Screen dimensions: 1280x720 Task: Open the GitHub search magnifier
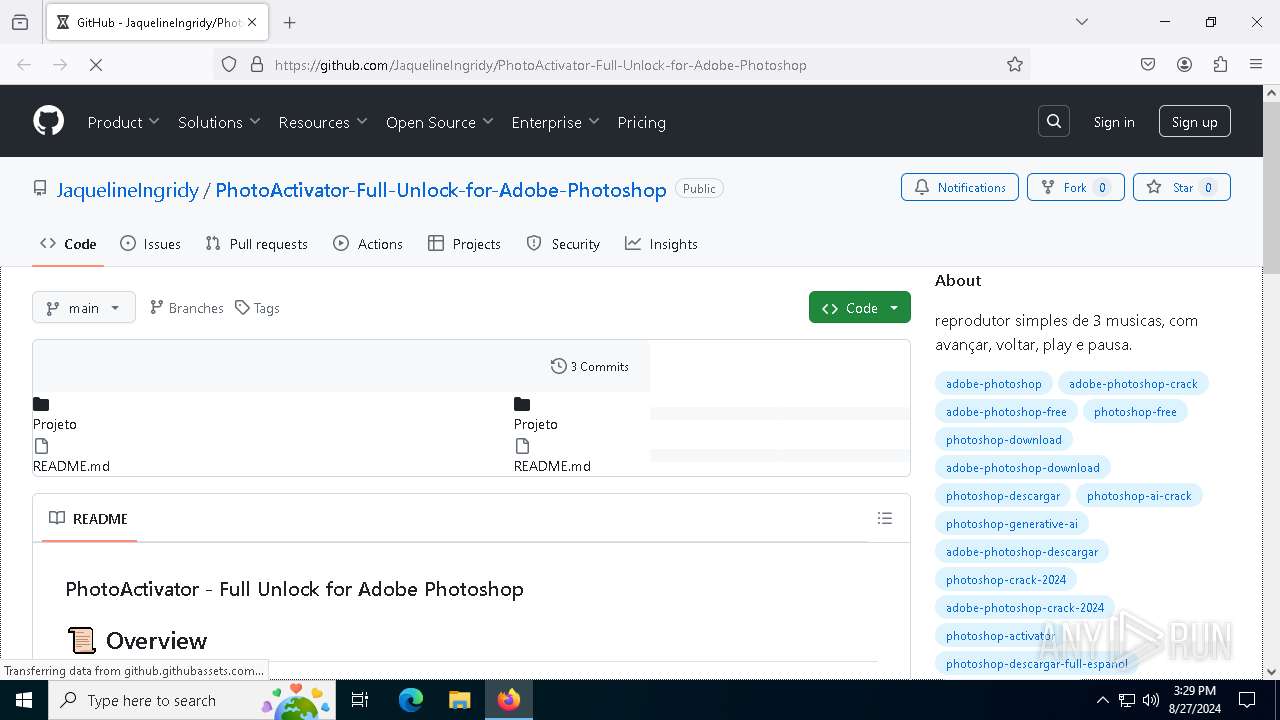(1054, 121)
